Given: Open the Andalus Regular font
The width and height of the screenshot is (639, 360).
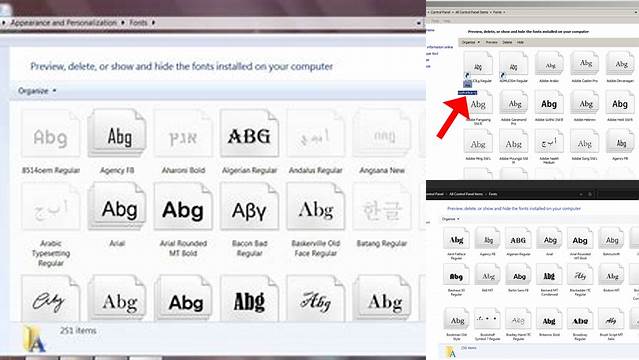Looking at the screenshot, I should click(x=315, y=134).
